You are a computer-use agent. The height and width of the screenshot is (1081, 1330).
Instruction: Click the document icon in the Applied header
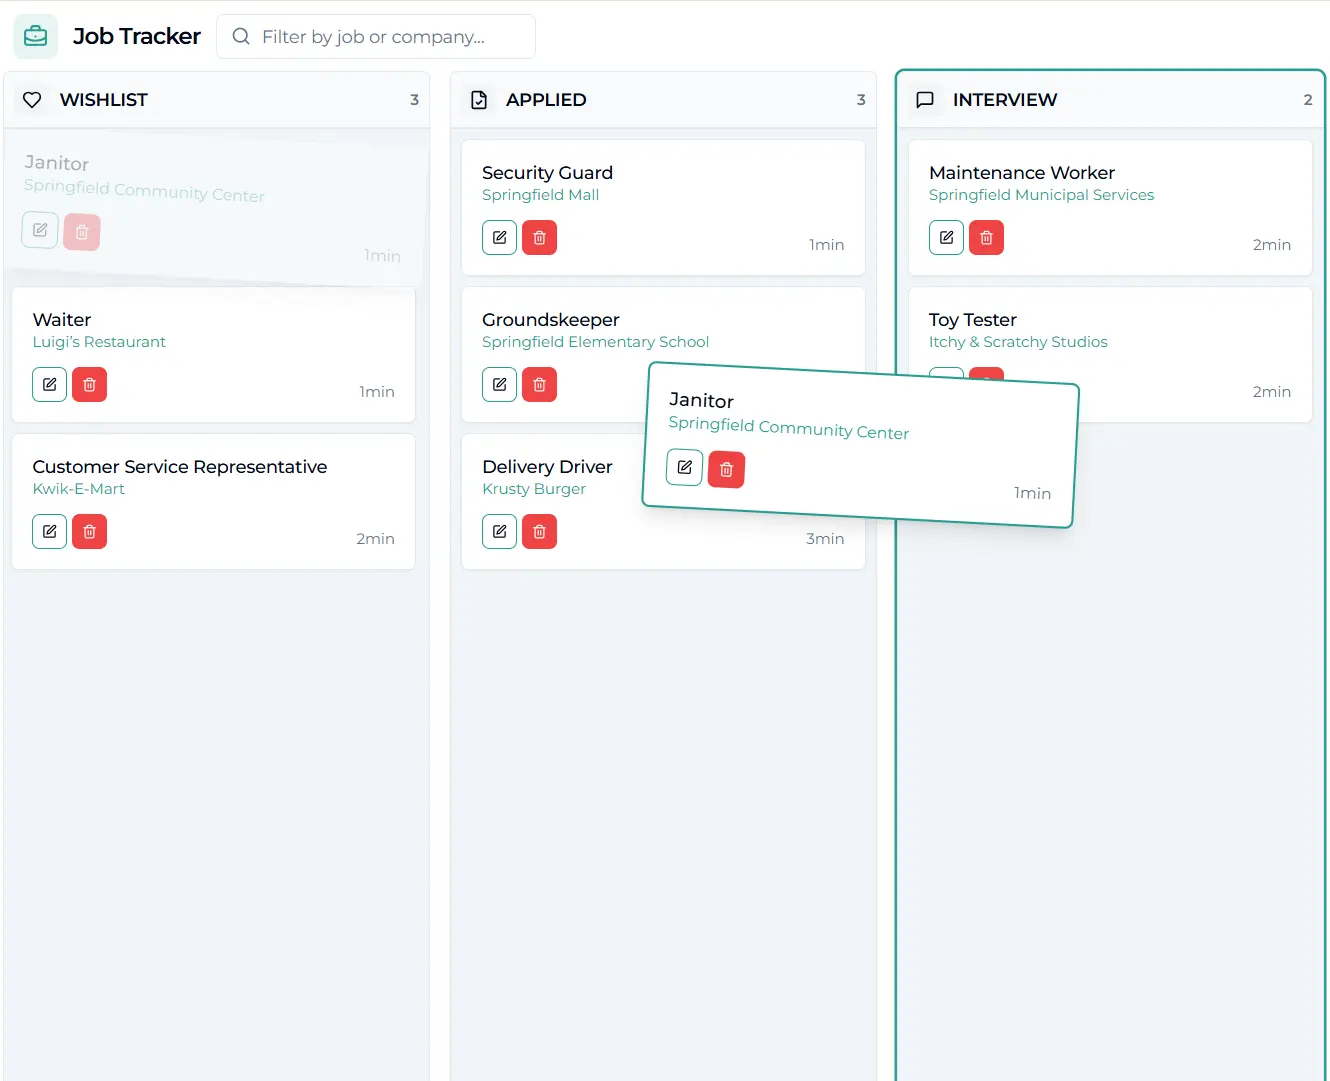coord(478,99)
